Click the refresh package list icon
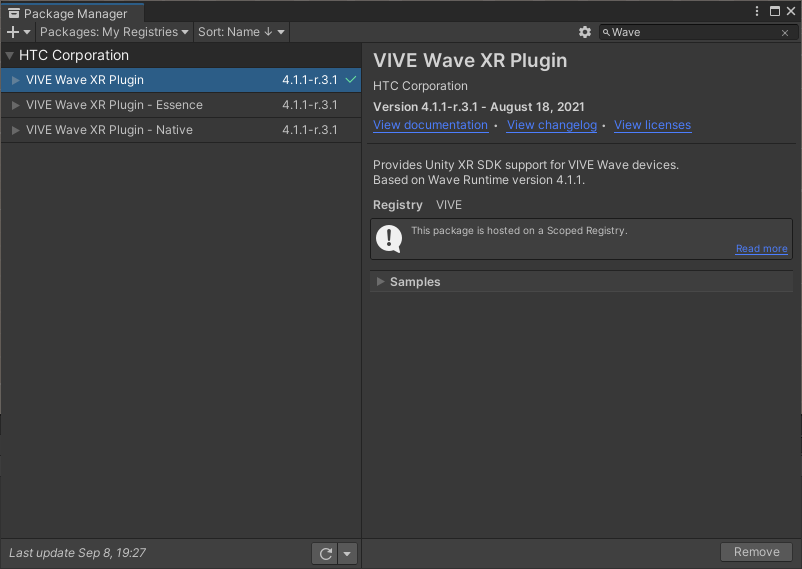Image resolution: width=802 pixels, height=569 pixels. coord(324,553)
